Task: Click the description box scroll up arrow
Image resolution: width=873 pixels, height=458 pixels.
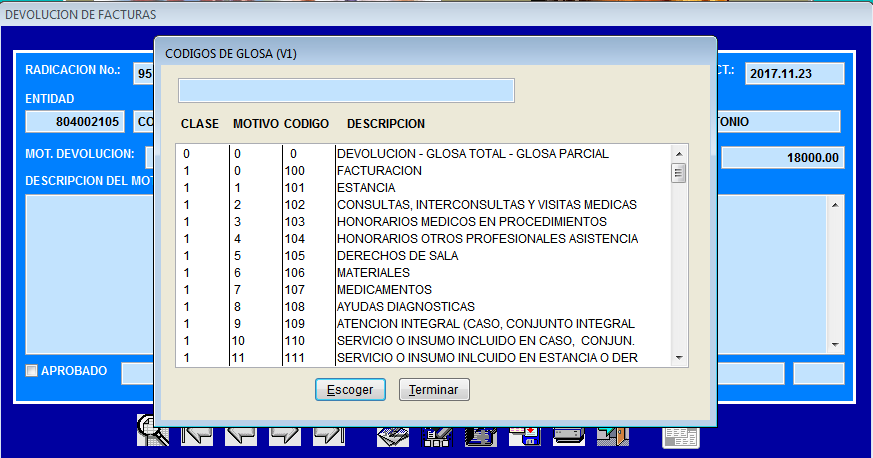Action: click(x=835, y=205)
